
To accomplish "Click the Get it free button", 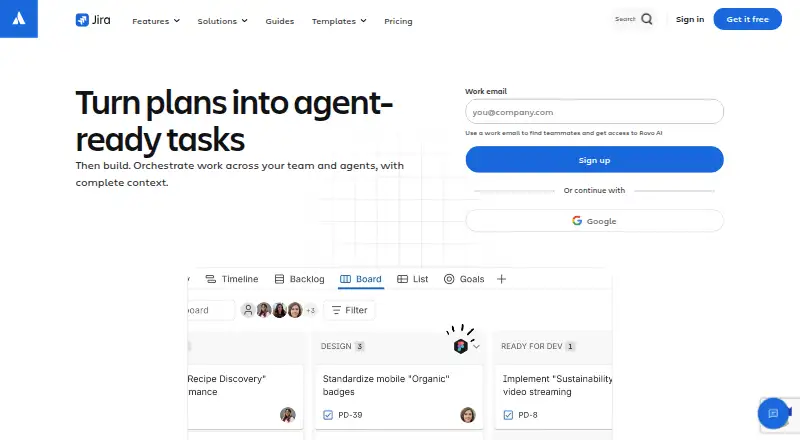I will click(x=747, y=19).
